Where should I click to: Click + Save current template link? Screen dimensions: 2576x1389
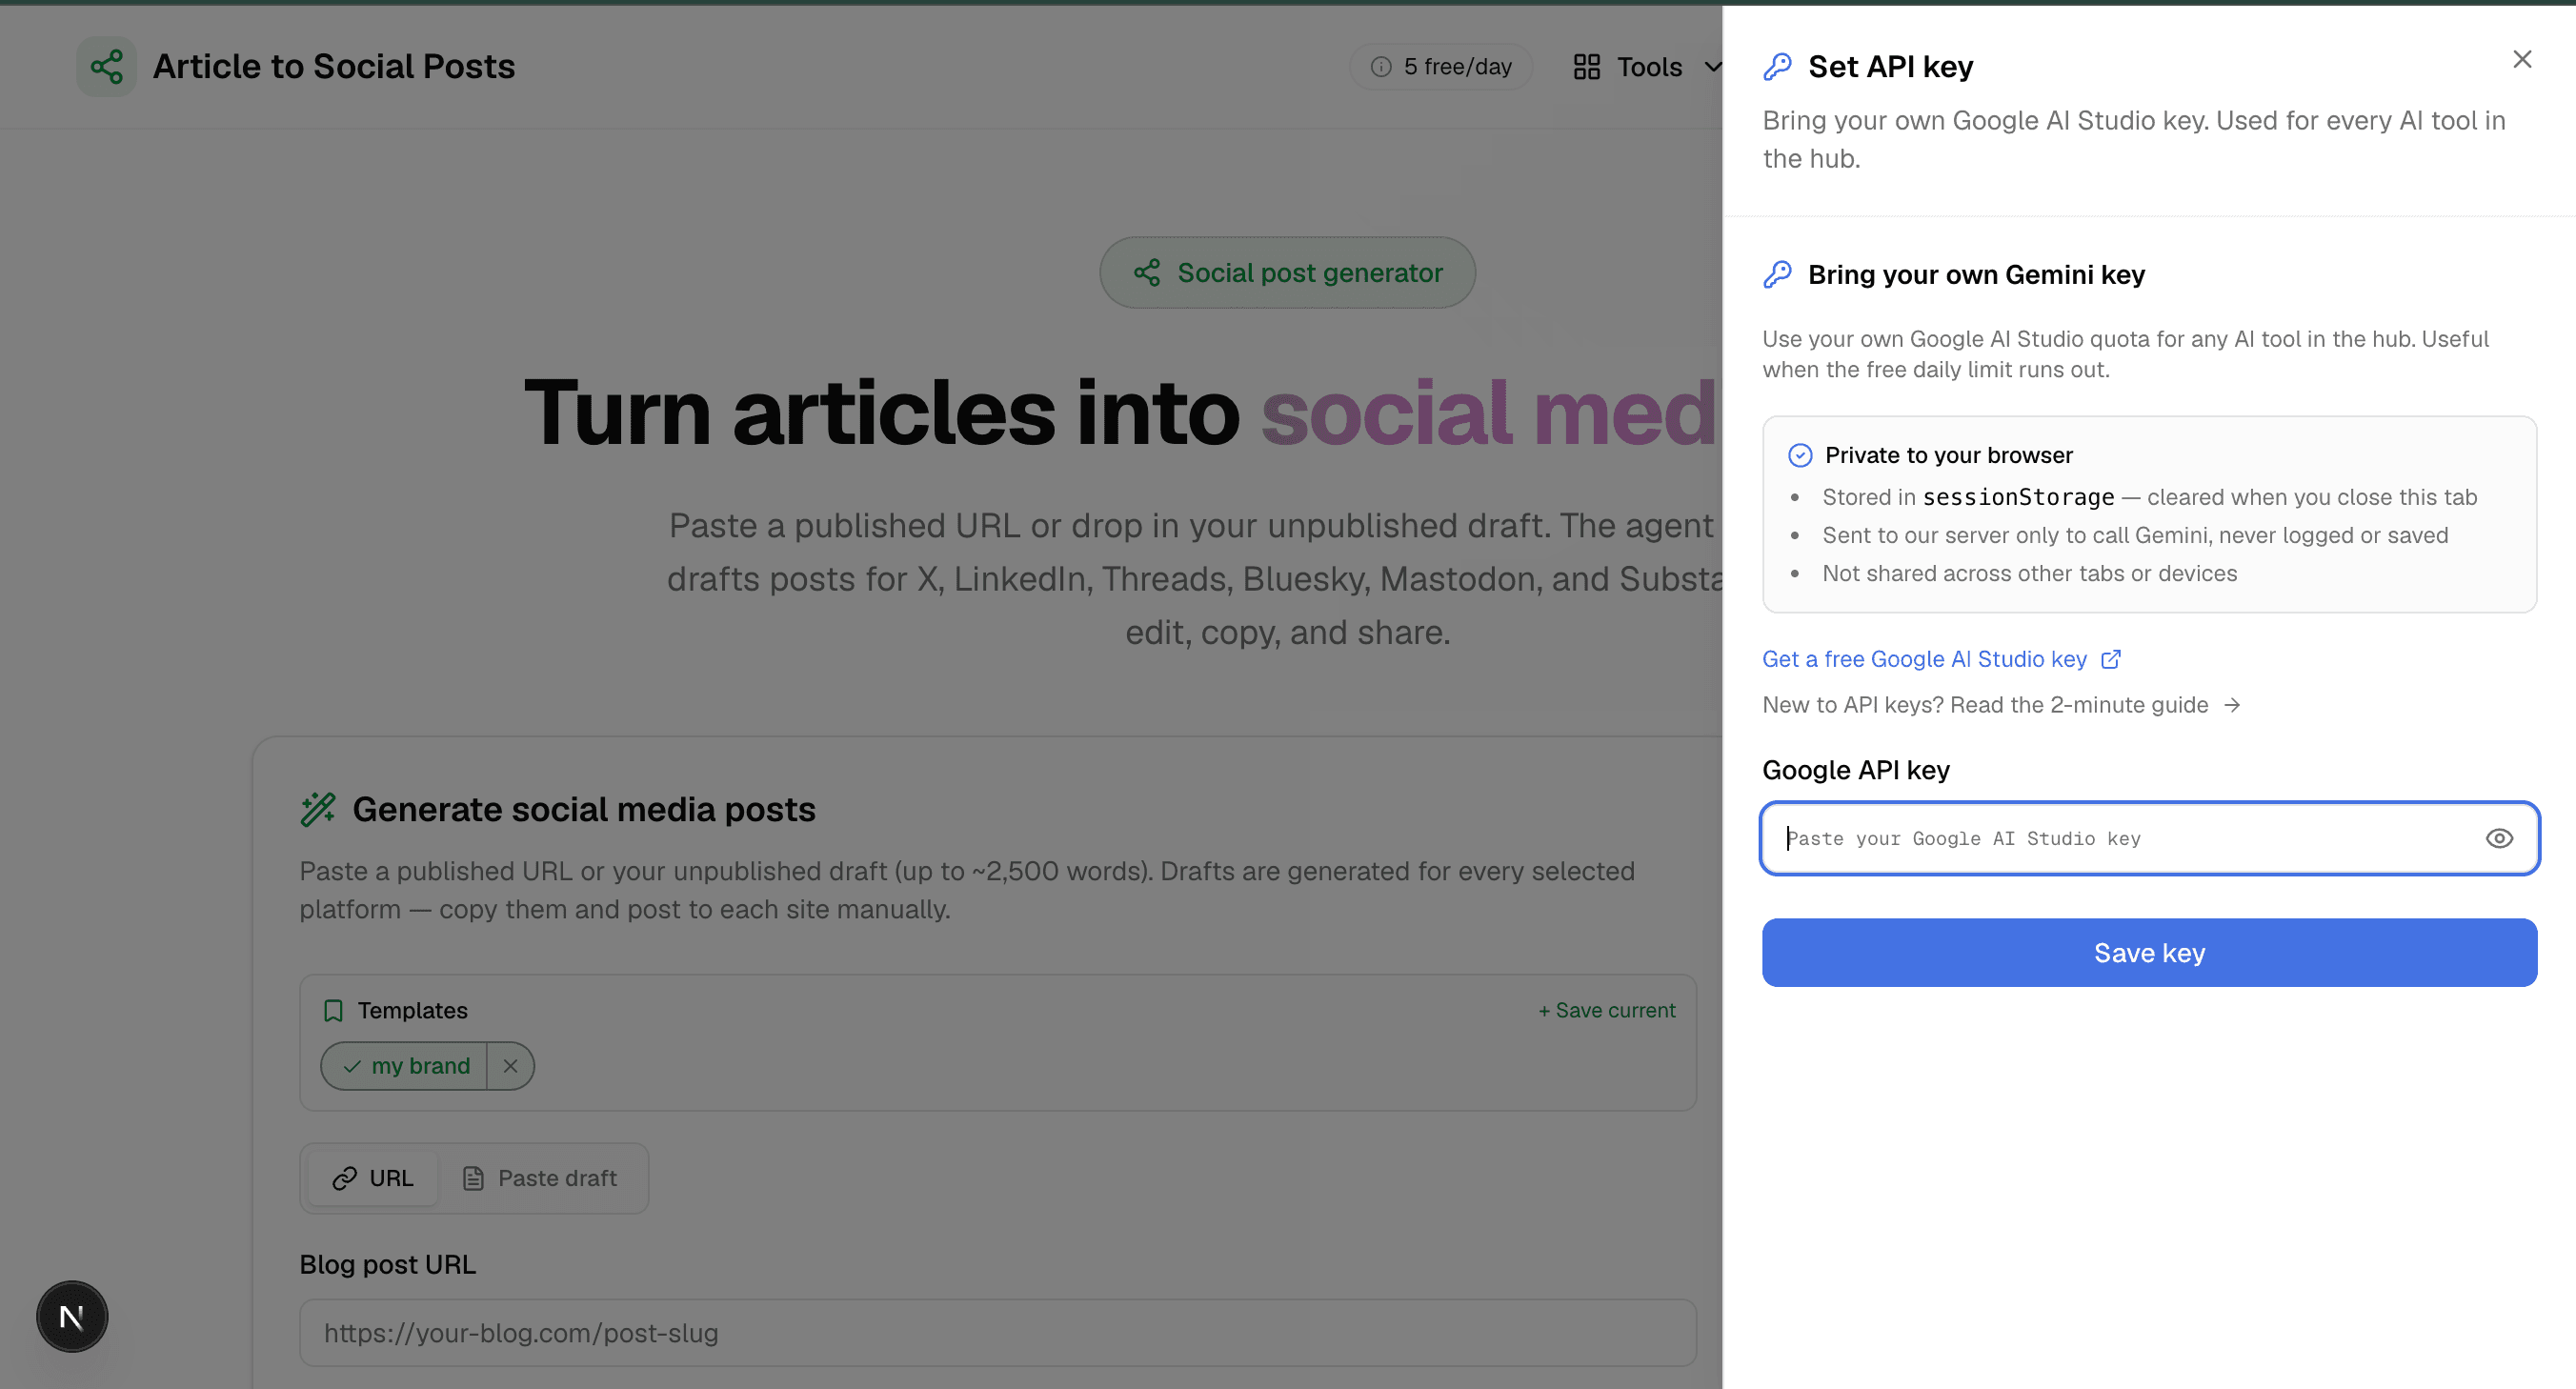pos(1607,1011)
